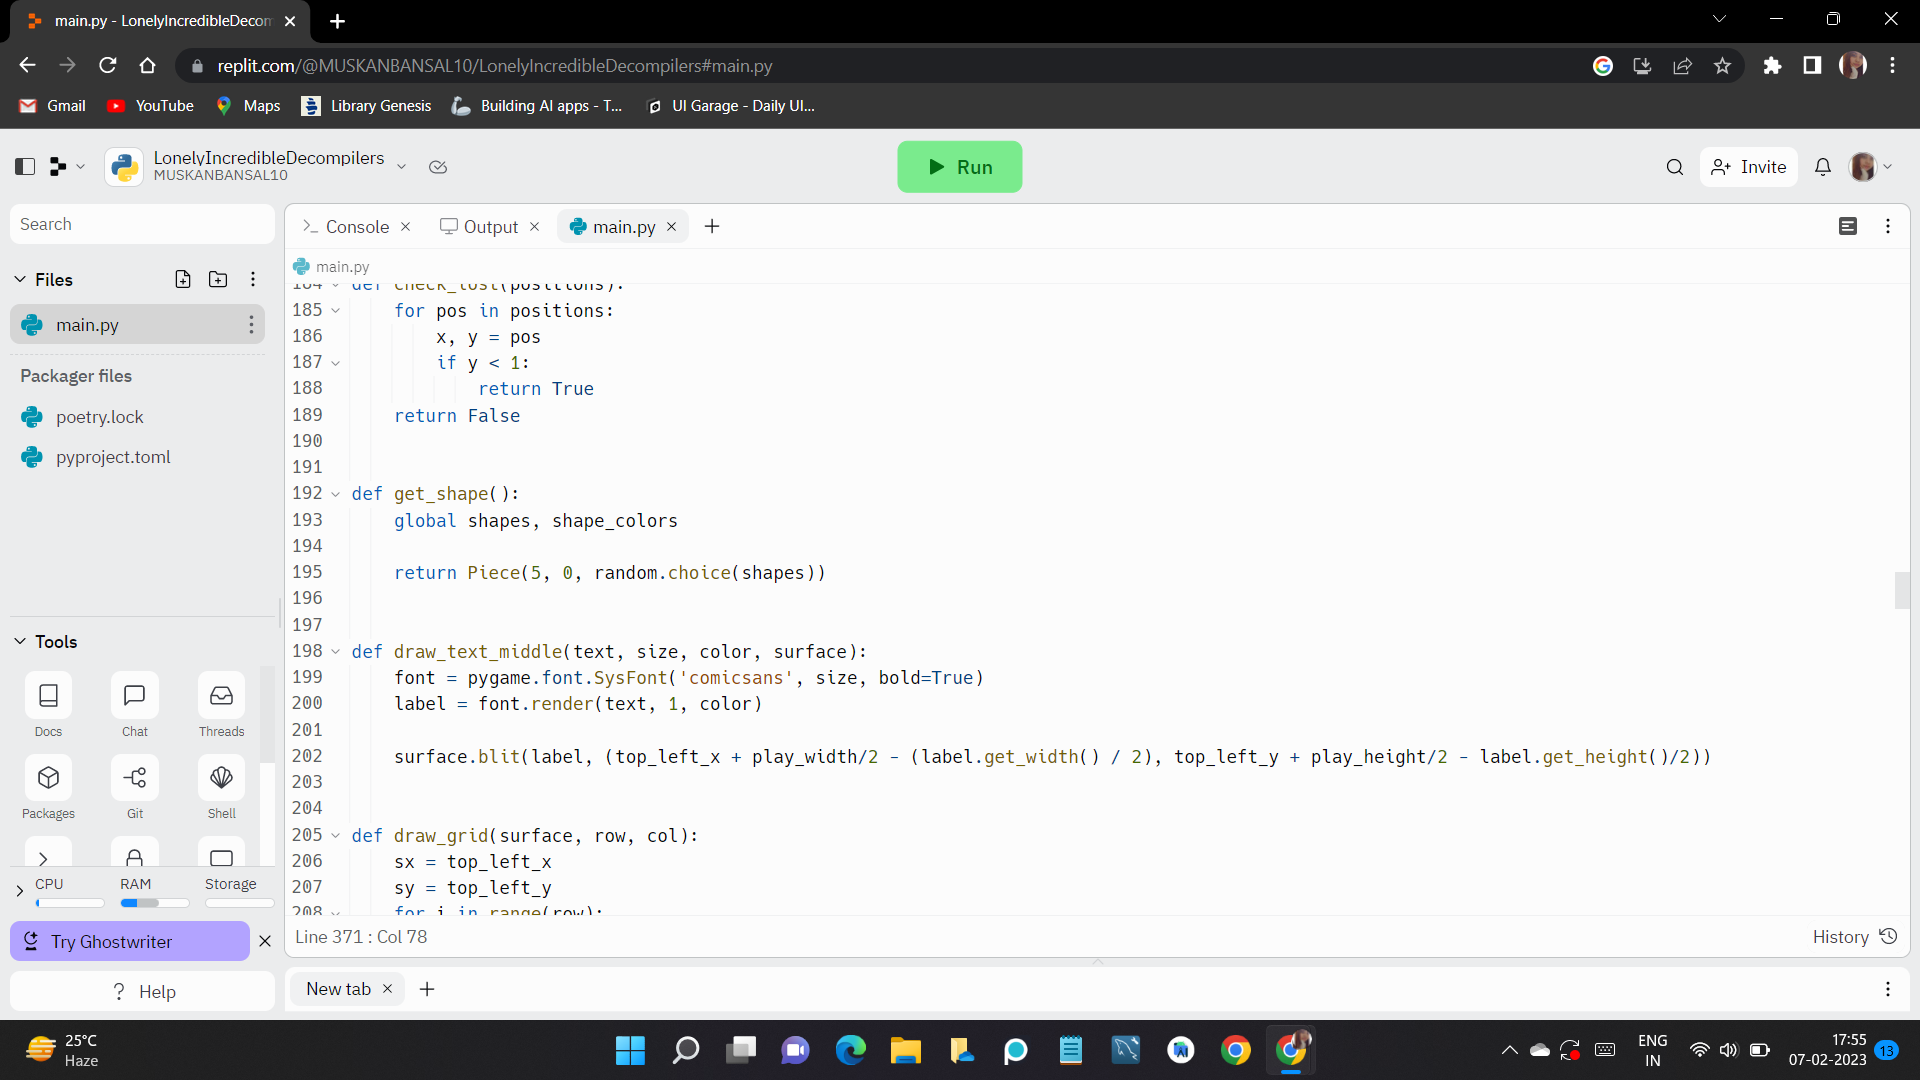The image size is (1920, 1080).
Task: Open the Threads tool
Action: point(221,705)
